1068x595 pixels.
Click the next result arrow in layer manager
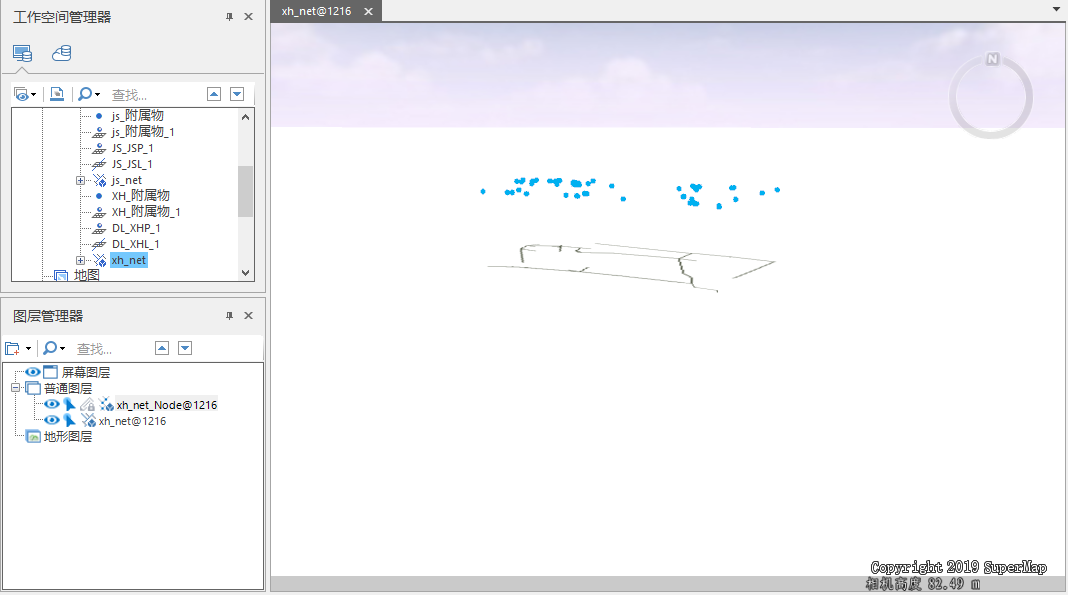185,349
